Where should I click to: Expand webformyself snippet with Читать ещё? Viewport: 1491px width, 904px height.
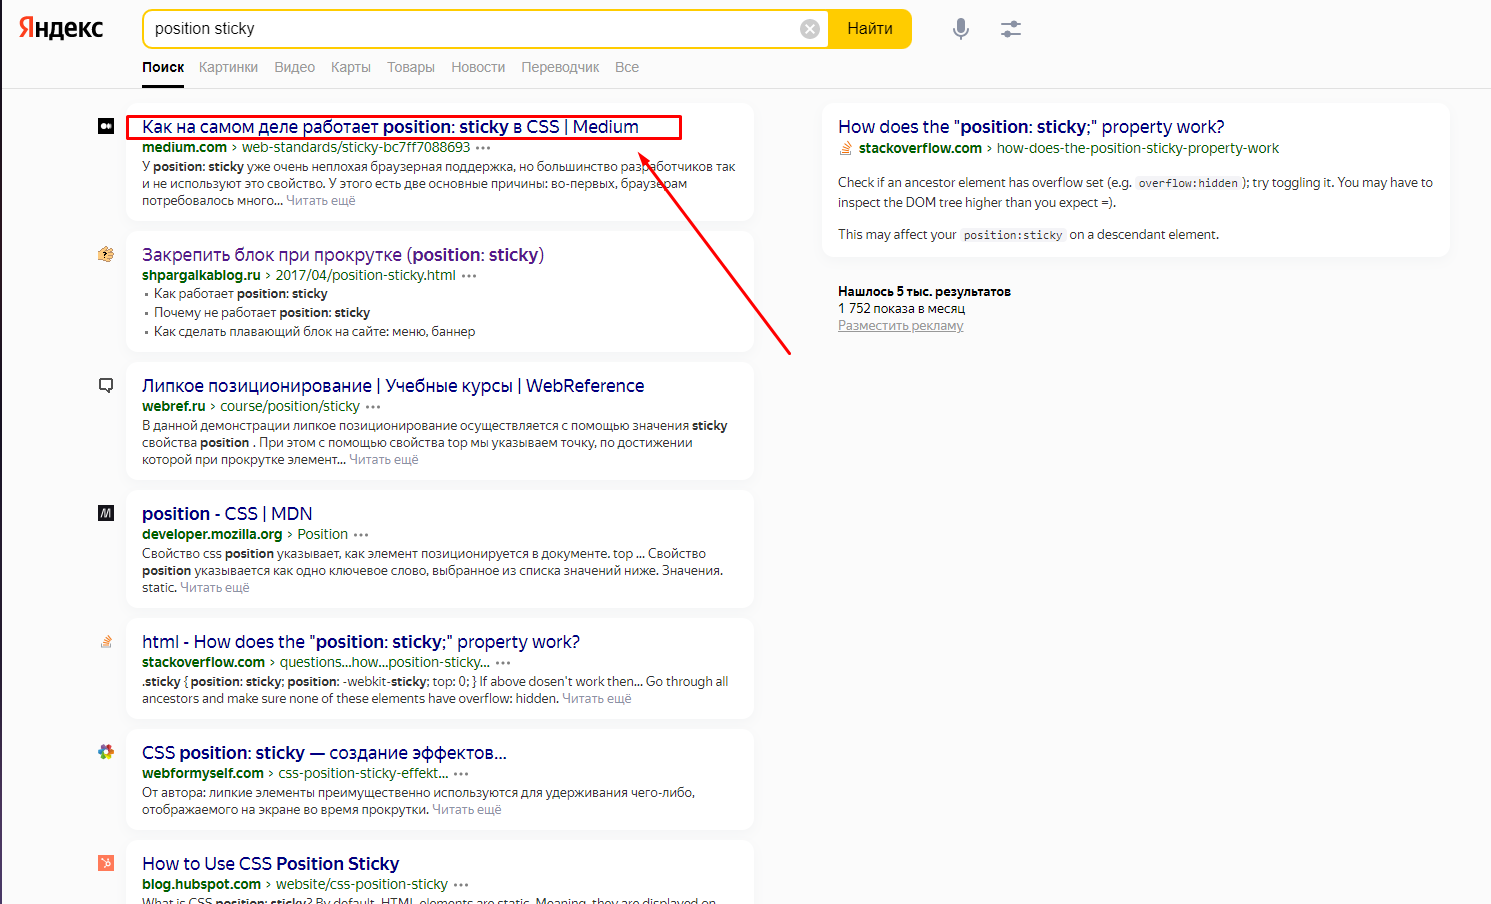pyautogui.click(x=467, y=810)
